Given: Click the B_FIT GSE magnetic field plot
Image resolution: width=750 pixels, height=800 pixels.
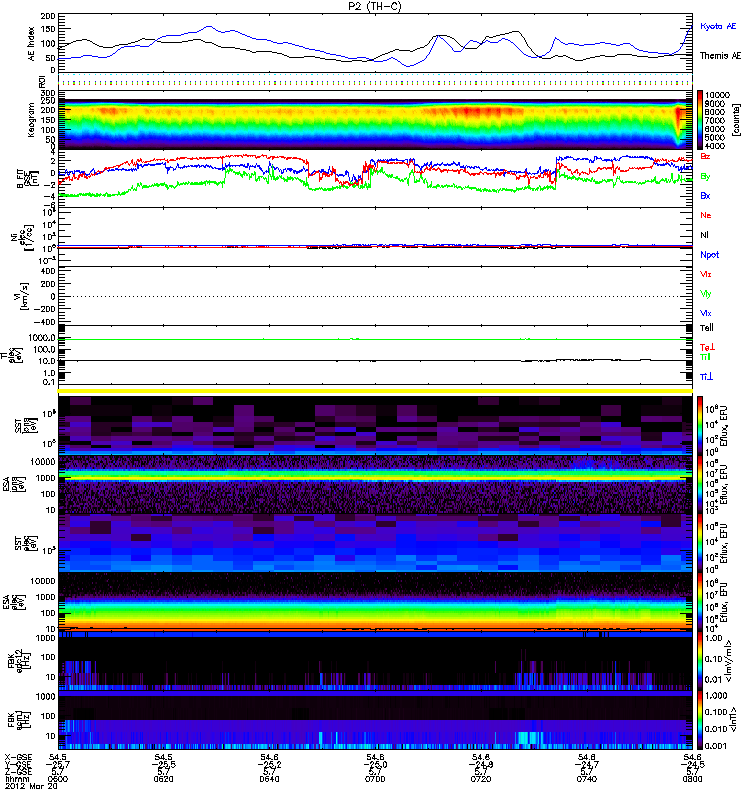Looking at the screenshot, I should pos(375,179).
